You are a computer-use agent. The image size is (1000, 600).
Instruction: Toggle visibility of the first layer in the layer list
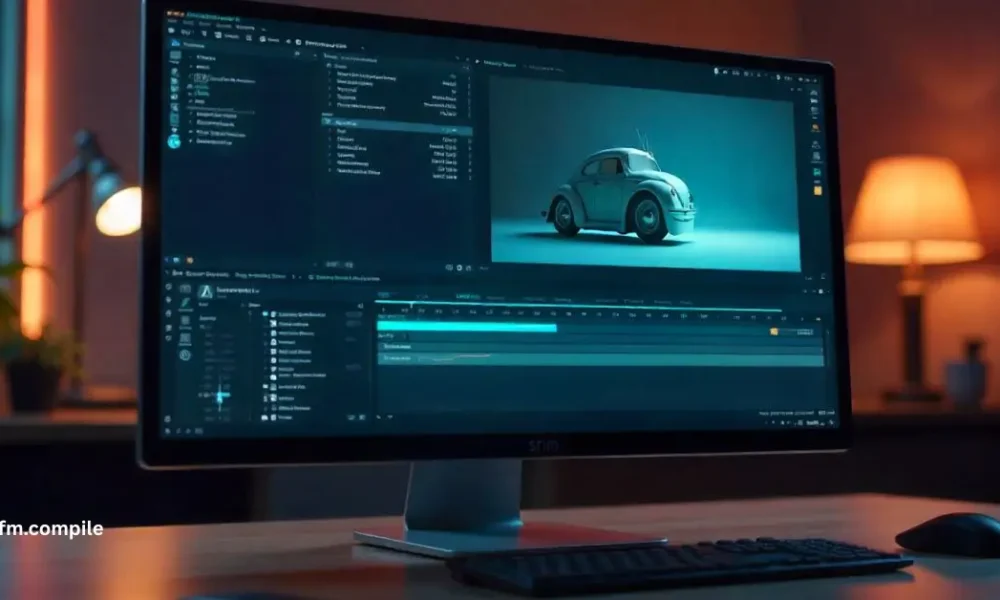coord(267,314)
